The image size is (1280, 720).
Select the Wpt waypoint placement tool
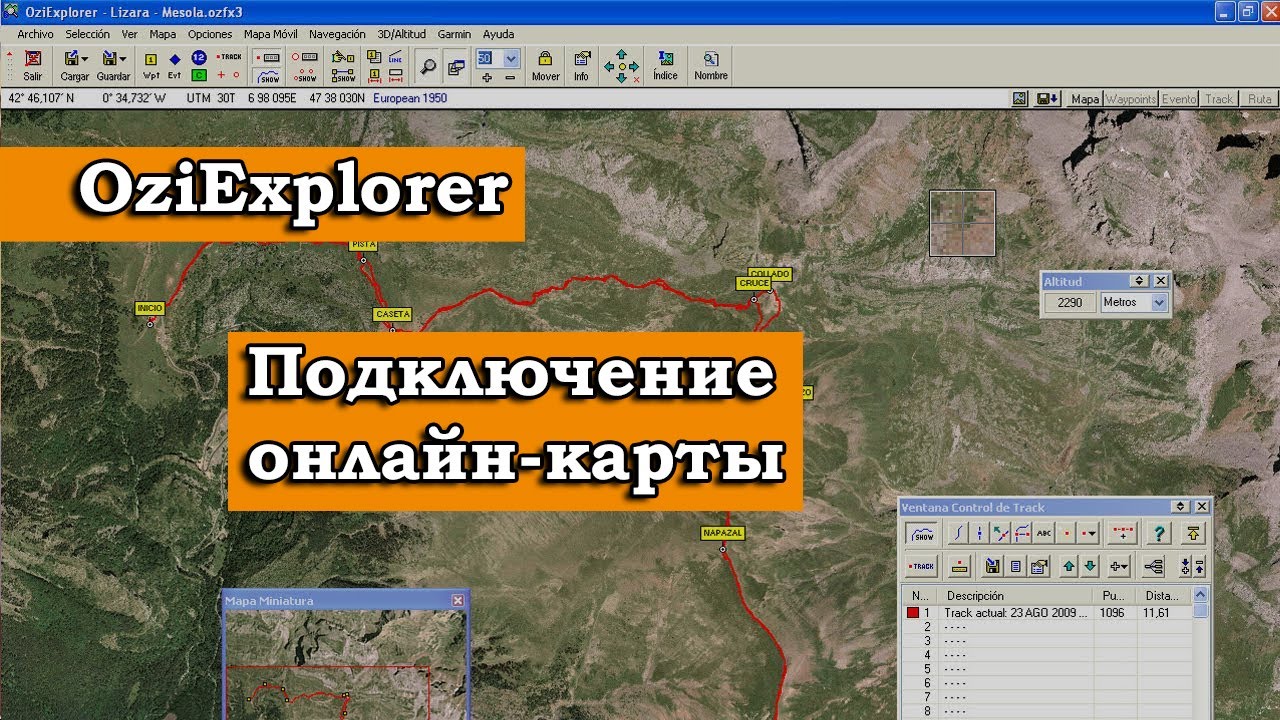click(x=151, y=66)
